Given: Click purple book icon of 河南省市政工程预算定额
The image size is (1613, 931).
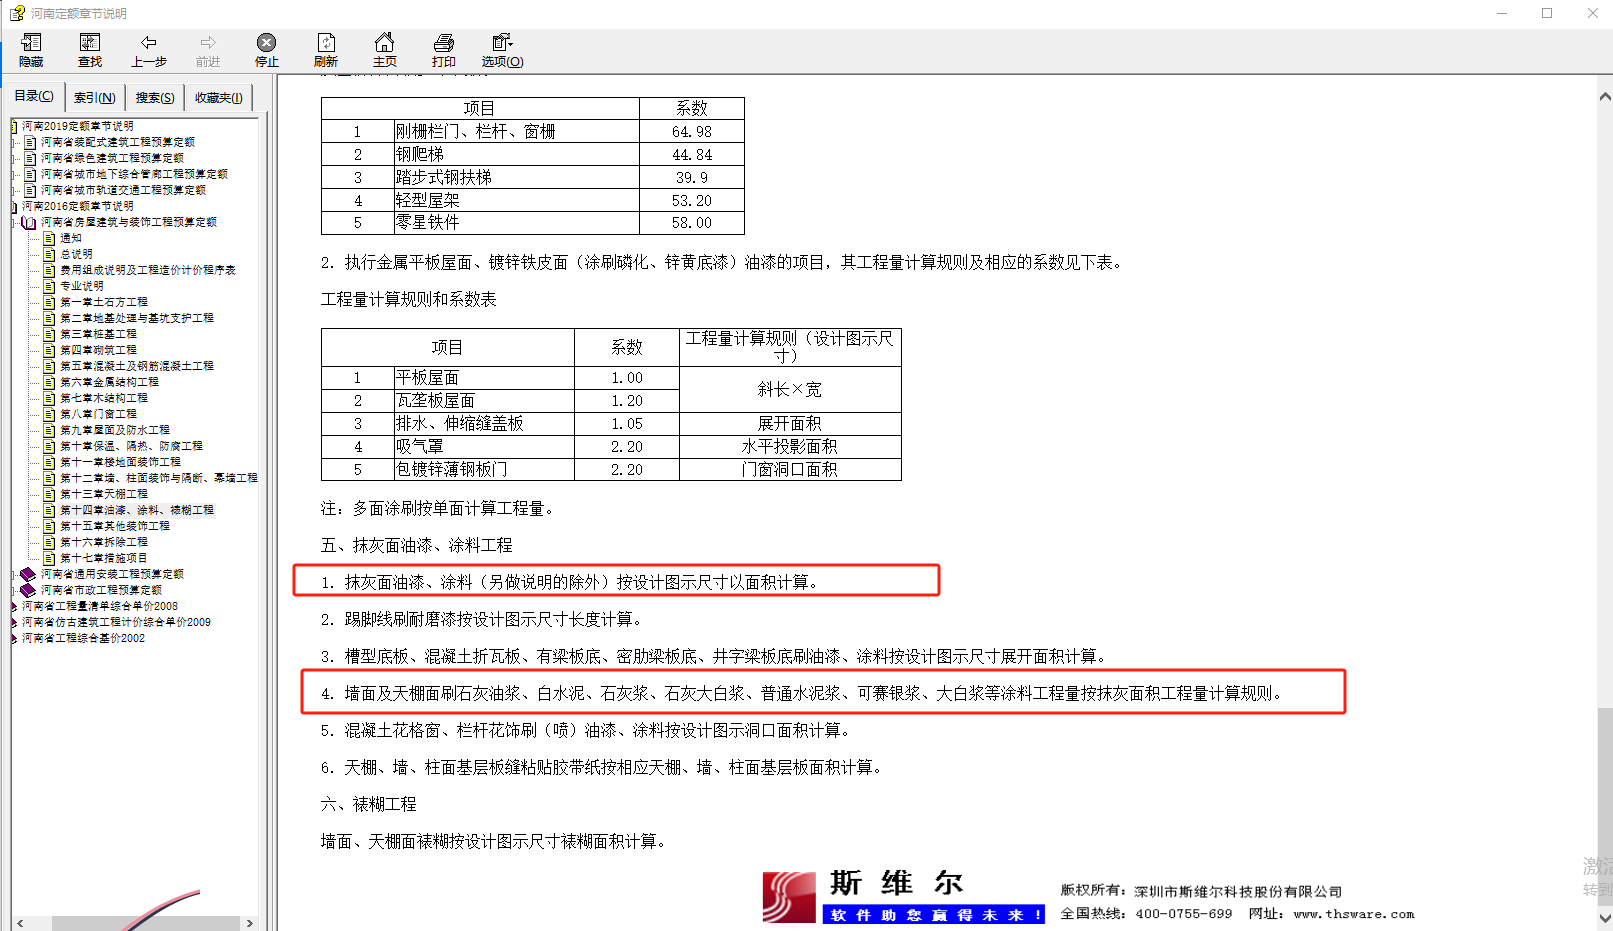Looking at the screenshot, I should point(28,590).
